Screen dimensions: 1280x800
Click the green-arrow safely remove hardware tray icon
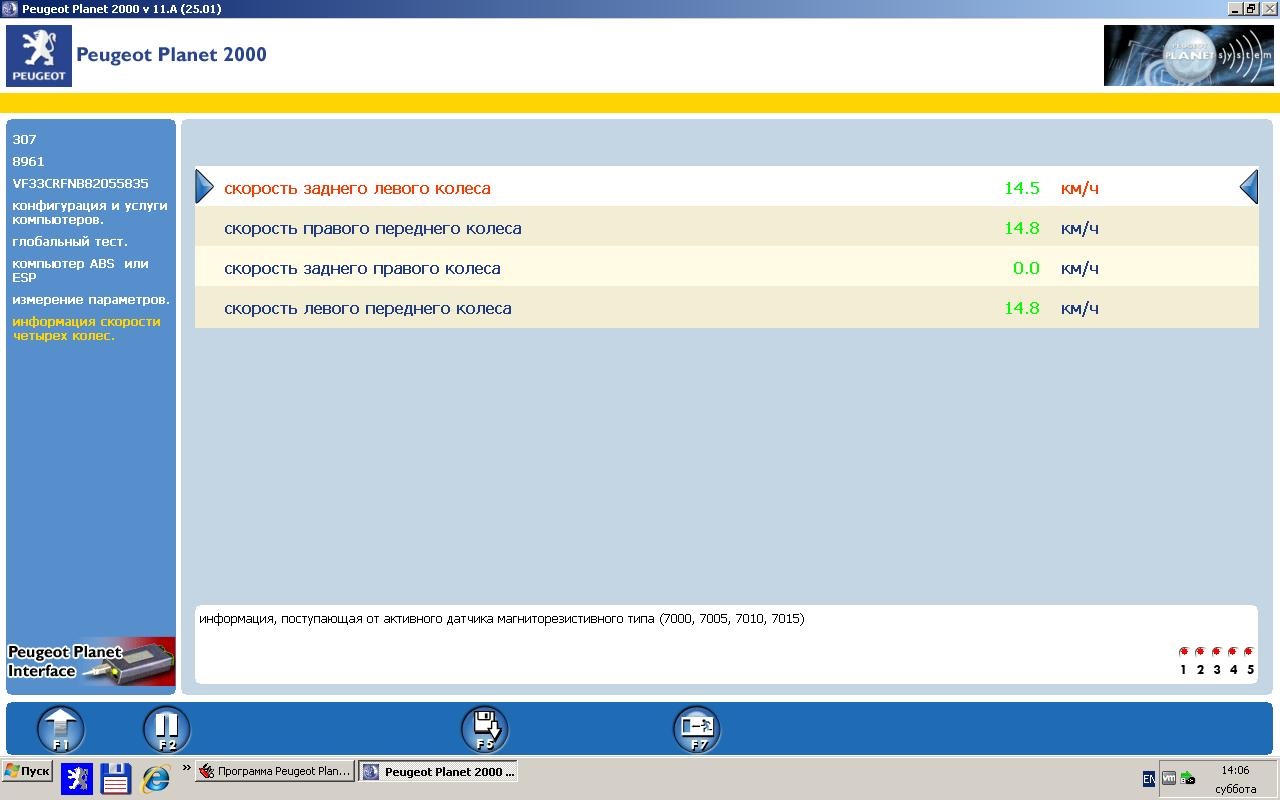click(1187, 778)
